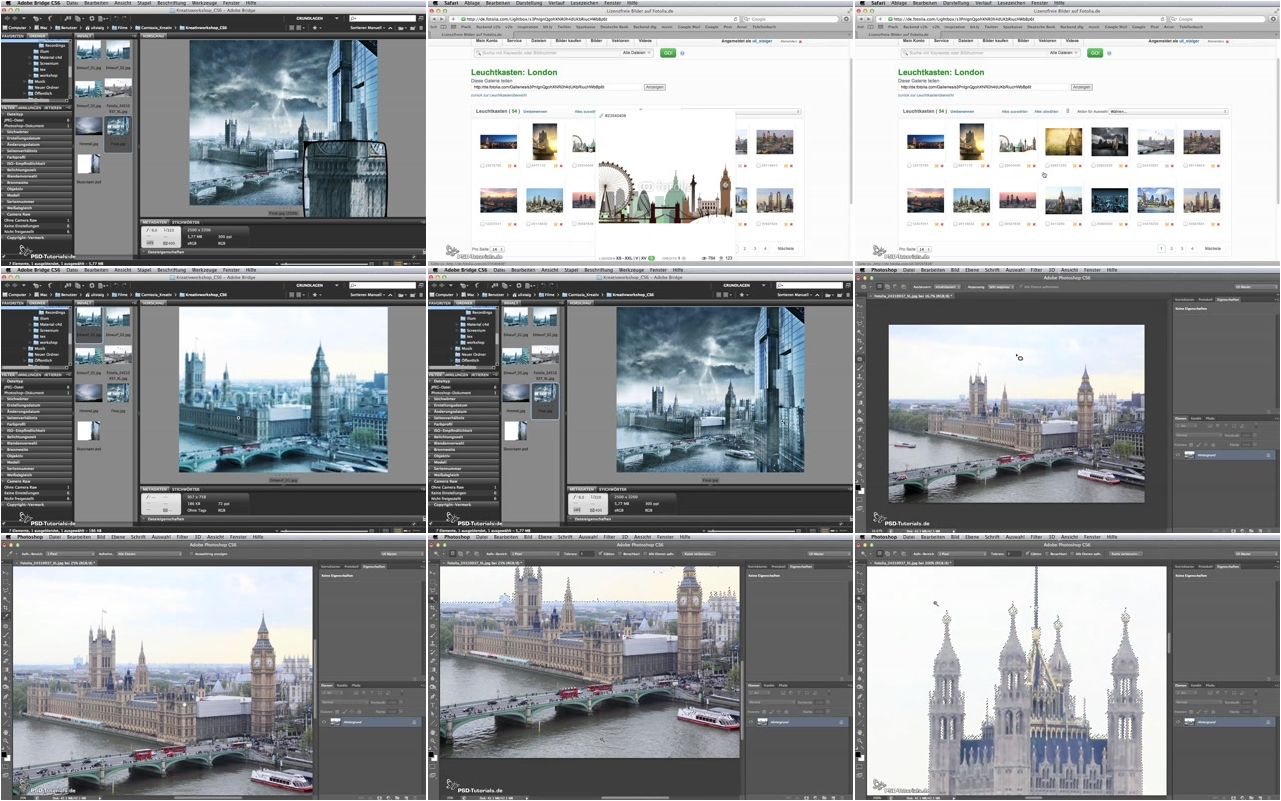Open bookmarks book icon in top-right Safari window
The height and width of the screenshot is (801, 1281).
(870, 26)
